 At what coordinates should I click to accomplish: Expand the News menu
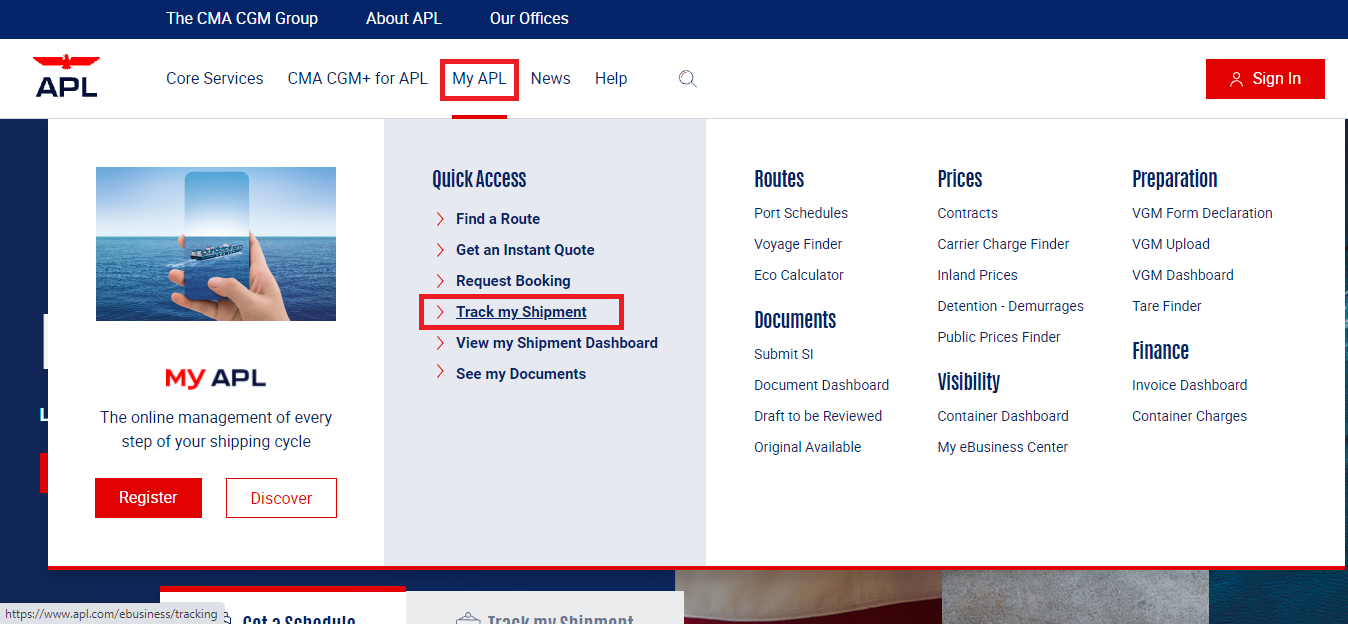(550, 79)
